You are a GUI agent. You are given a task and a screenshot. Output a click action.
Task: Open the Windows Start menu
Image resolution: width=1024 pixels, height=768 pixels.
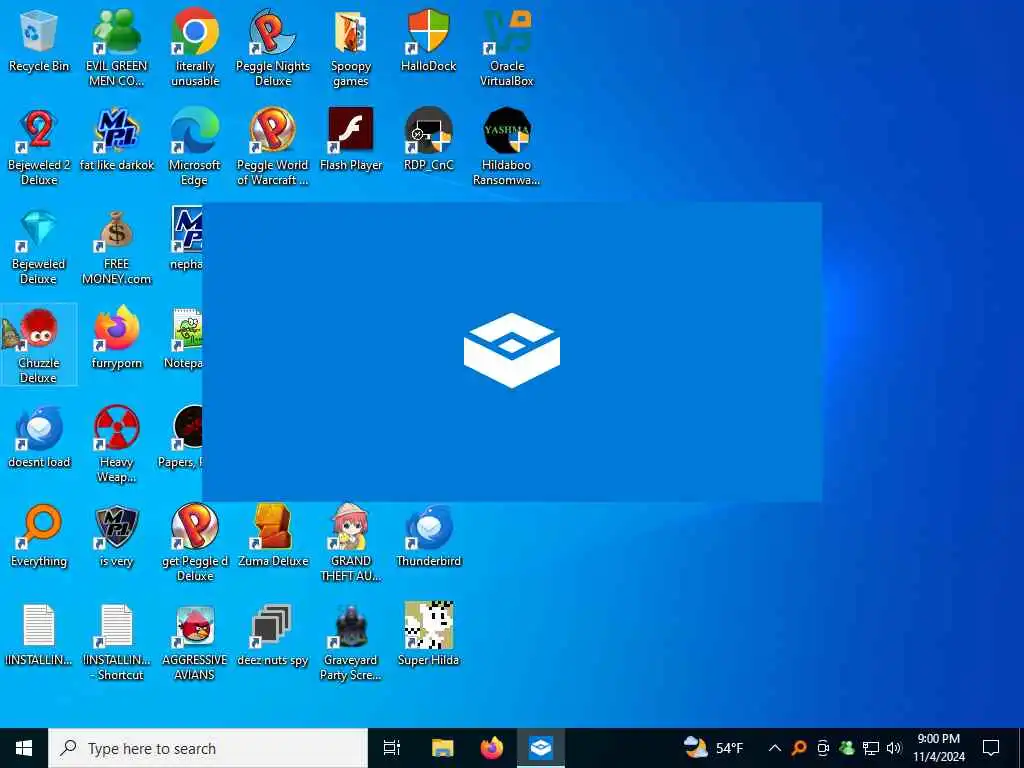(24, 748)
